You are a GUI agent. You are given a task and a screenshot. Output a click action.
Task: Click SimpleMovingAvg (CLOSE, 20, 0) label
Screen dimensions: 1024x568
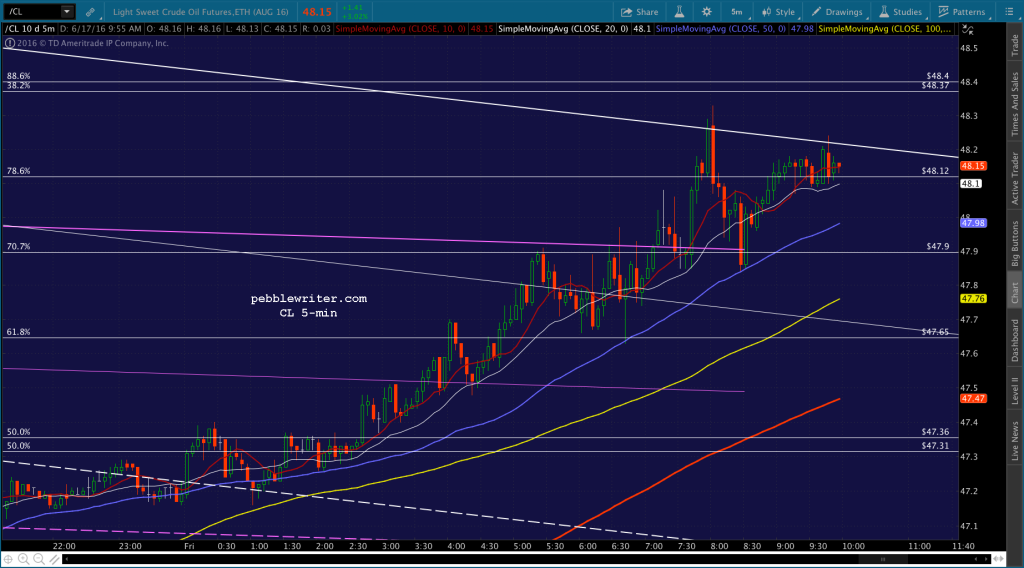tap(563, 29)
